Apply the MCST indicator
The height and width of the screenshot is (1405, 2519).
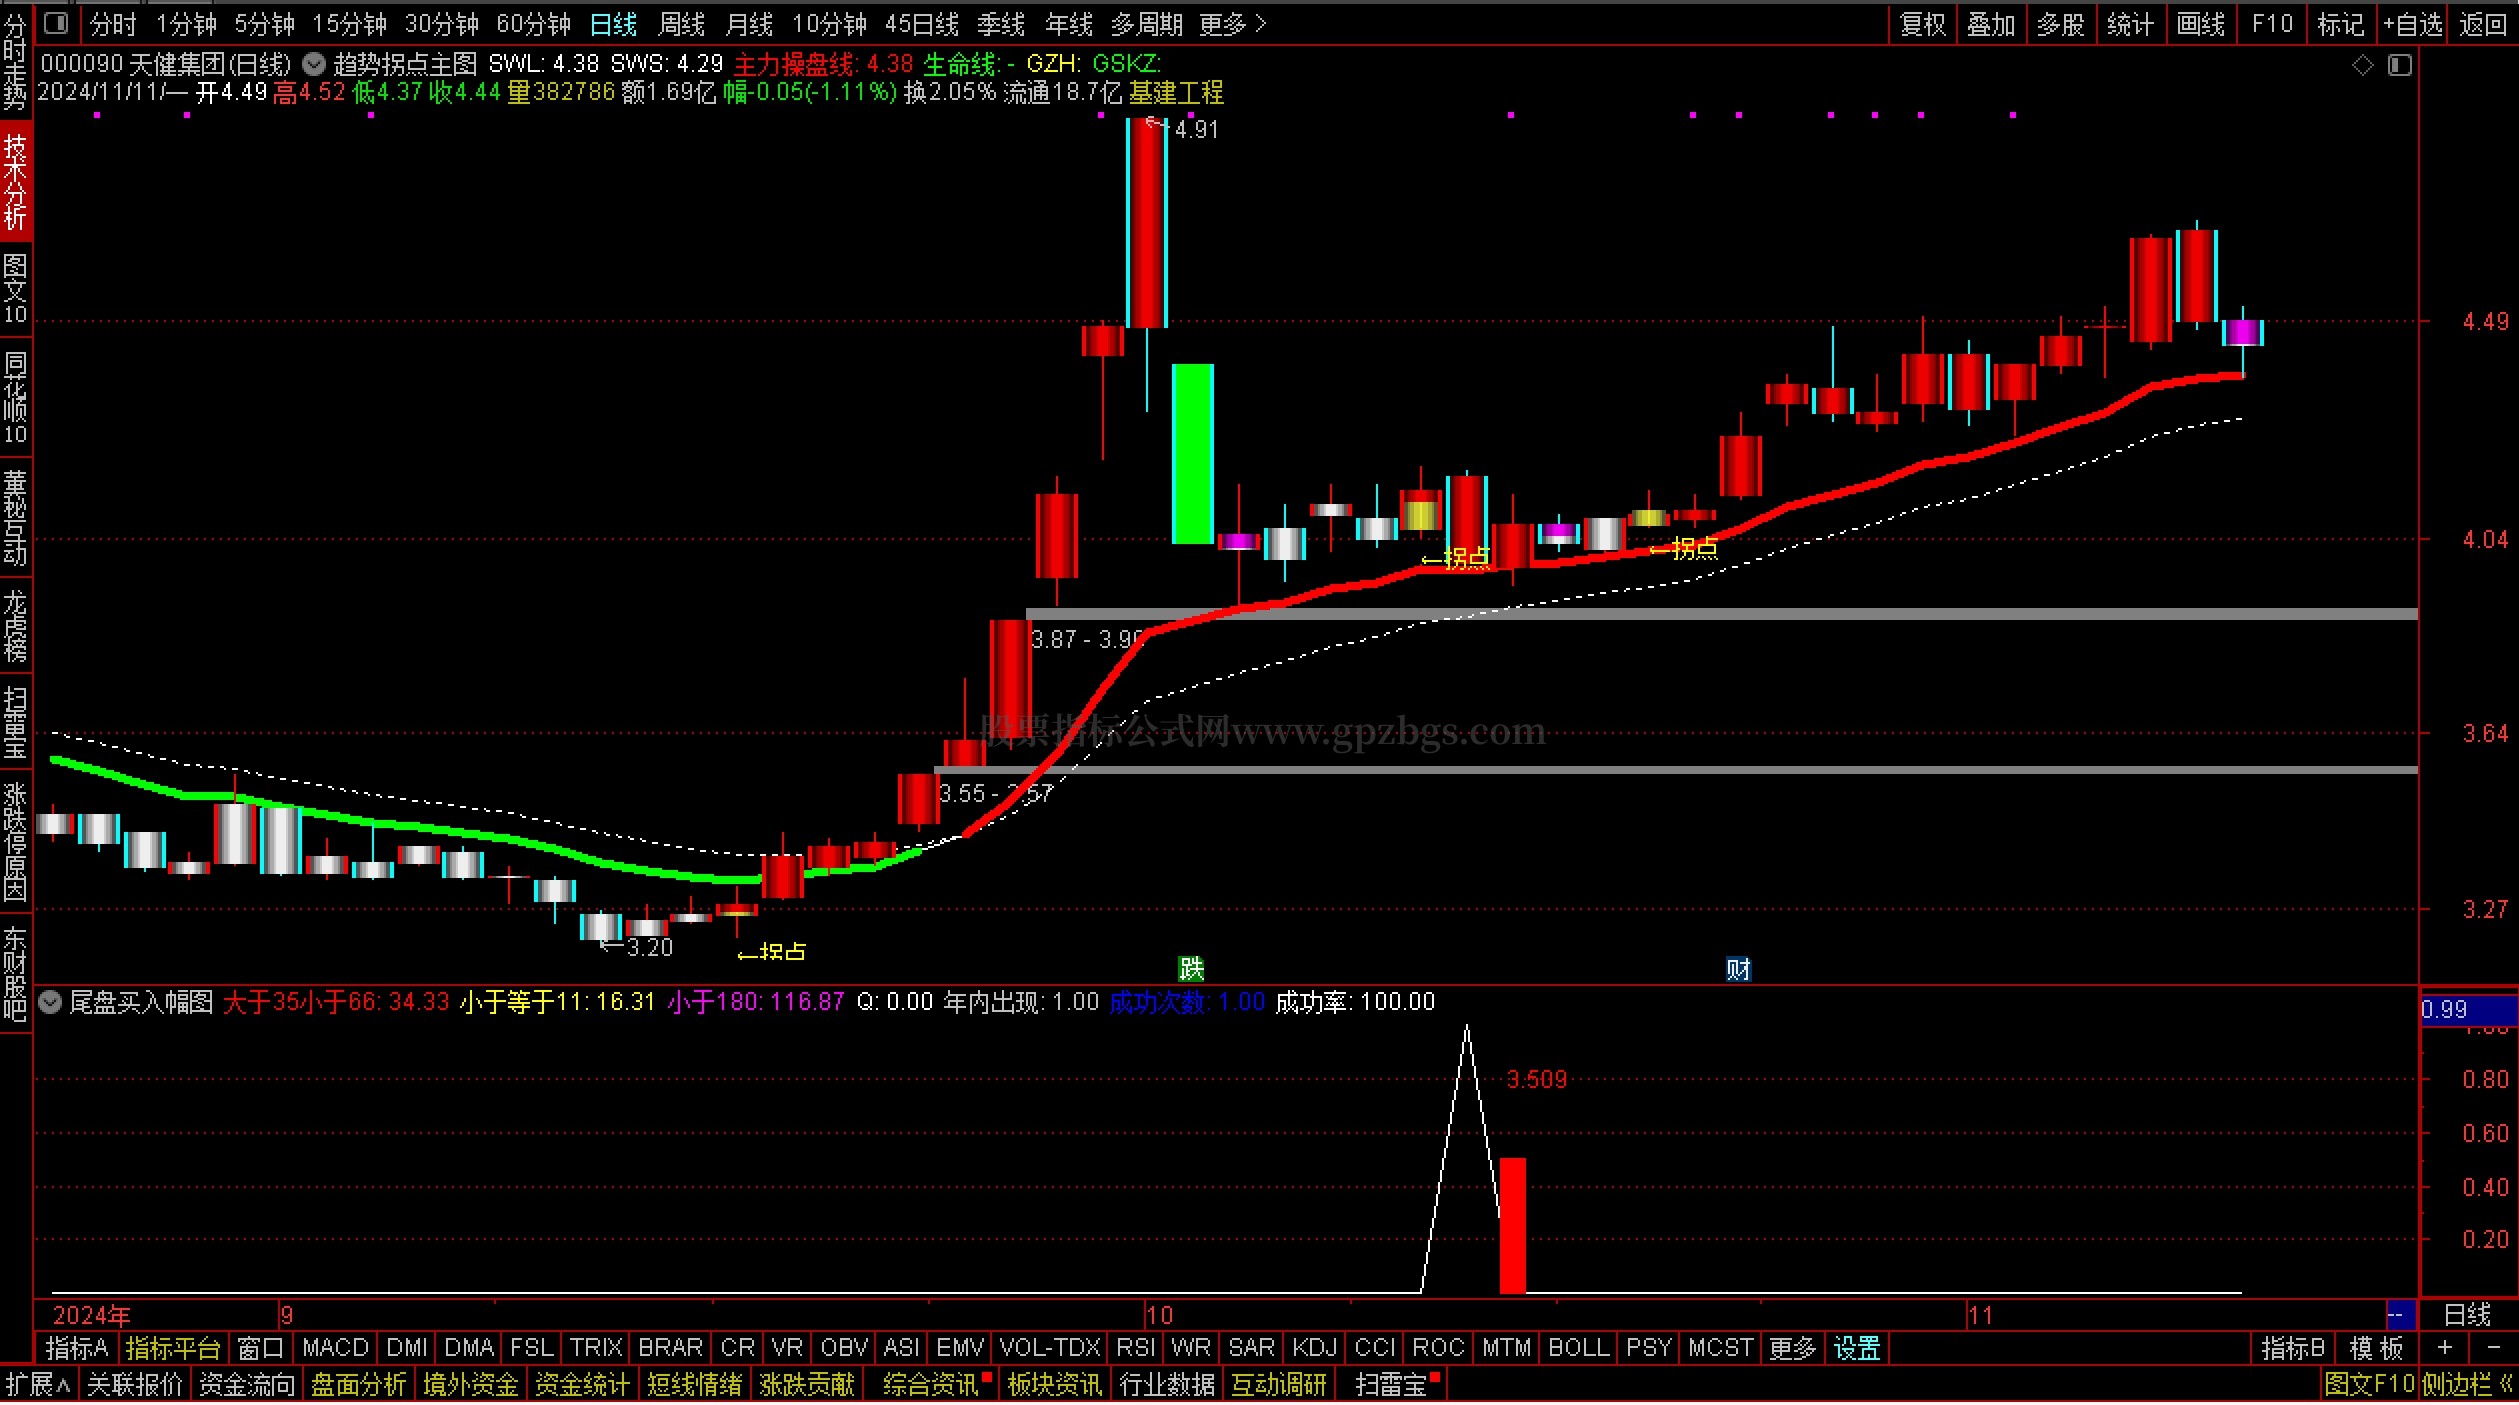(1719, 1348)
